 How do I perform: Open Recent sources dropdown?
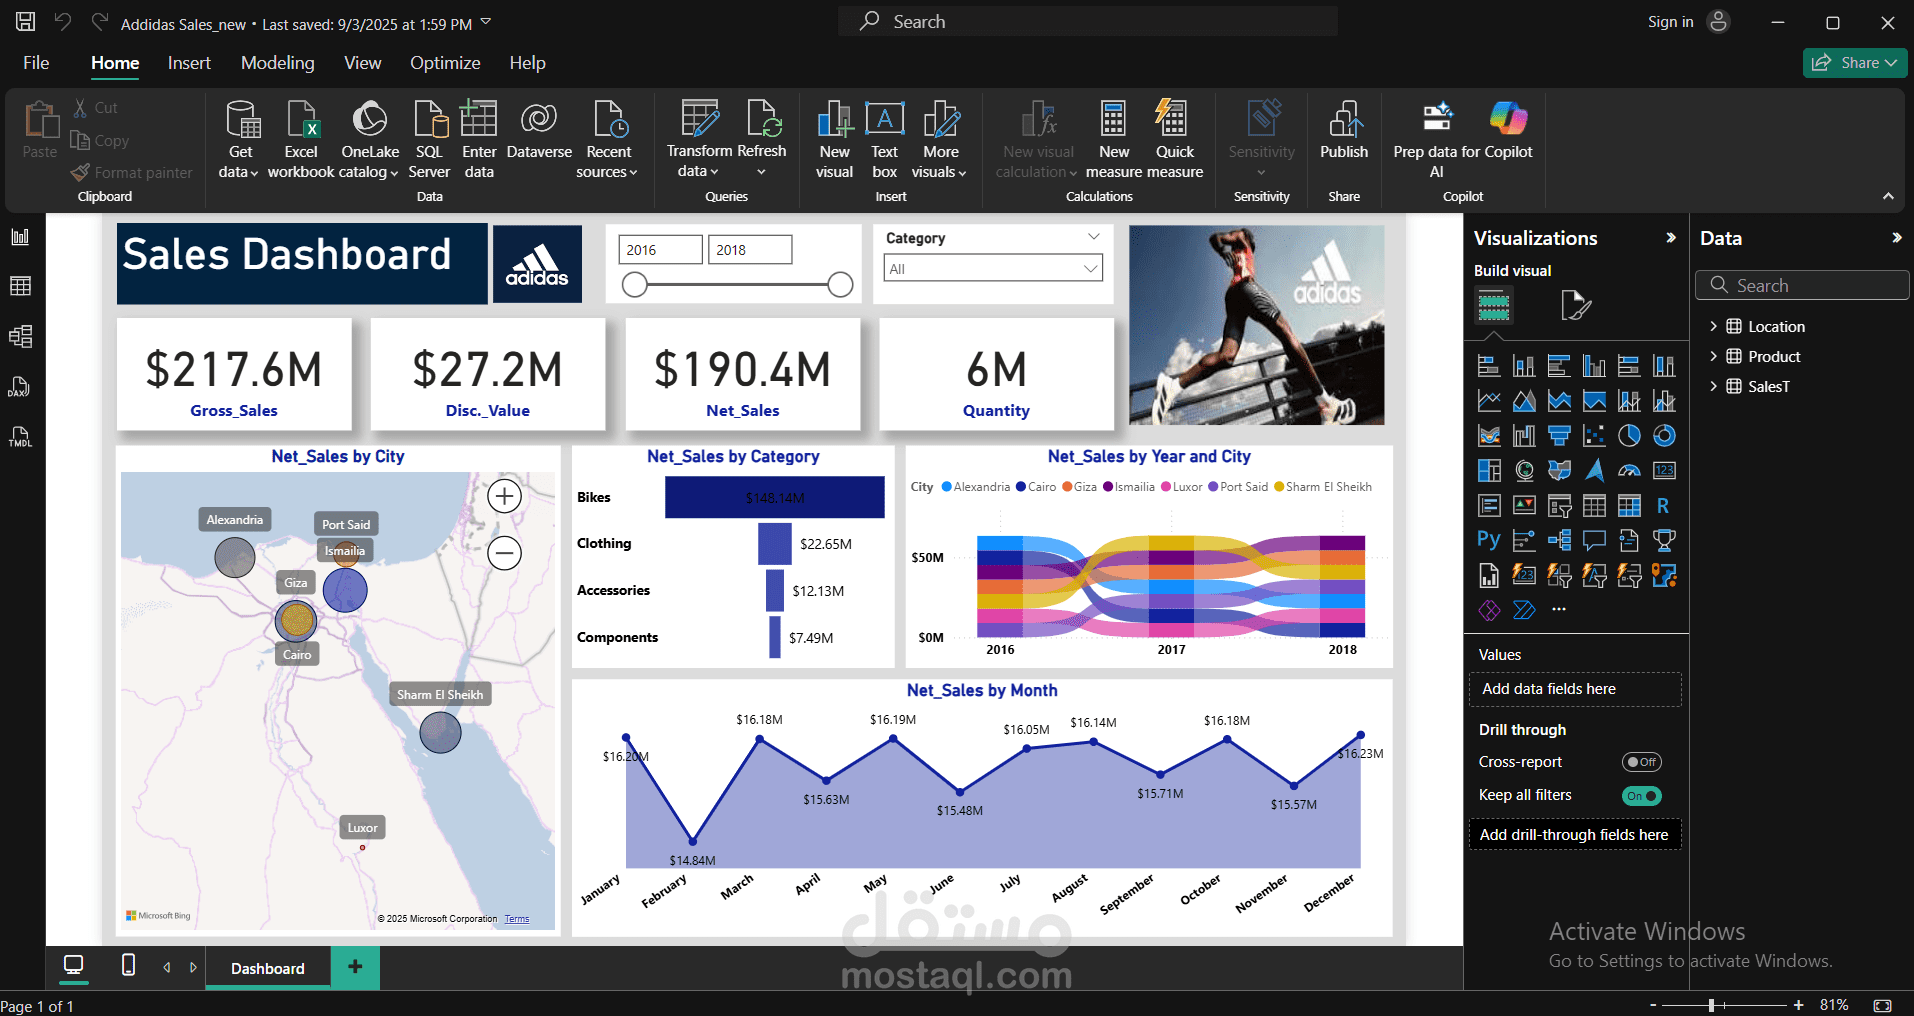click(x=609, y=139)
